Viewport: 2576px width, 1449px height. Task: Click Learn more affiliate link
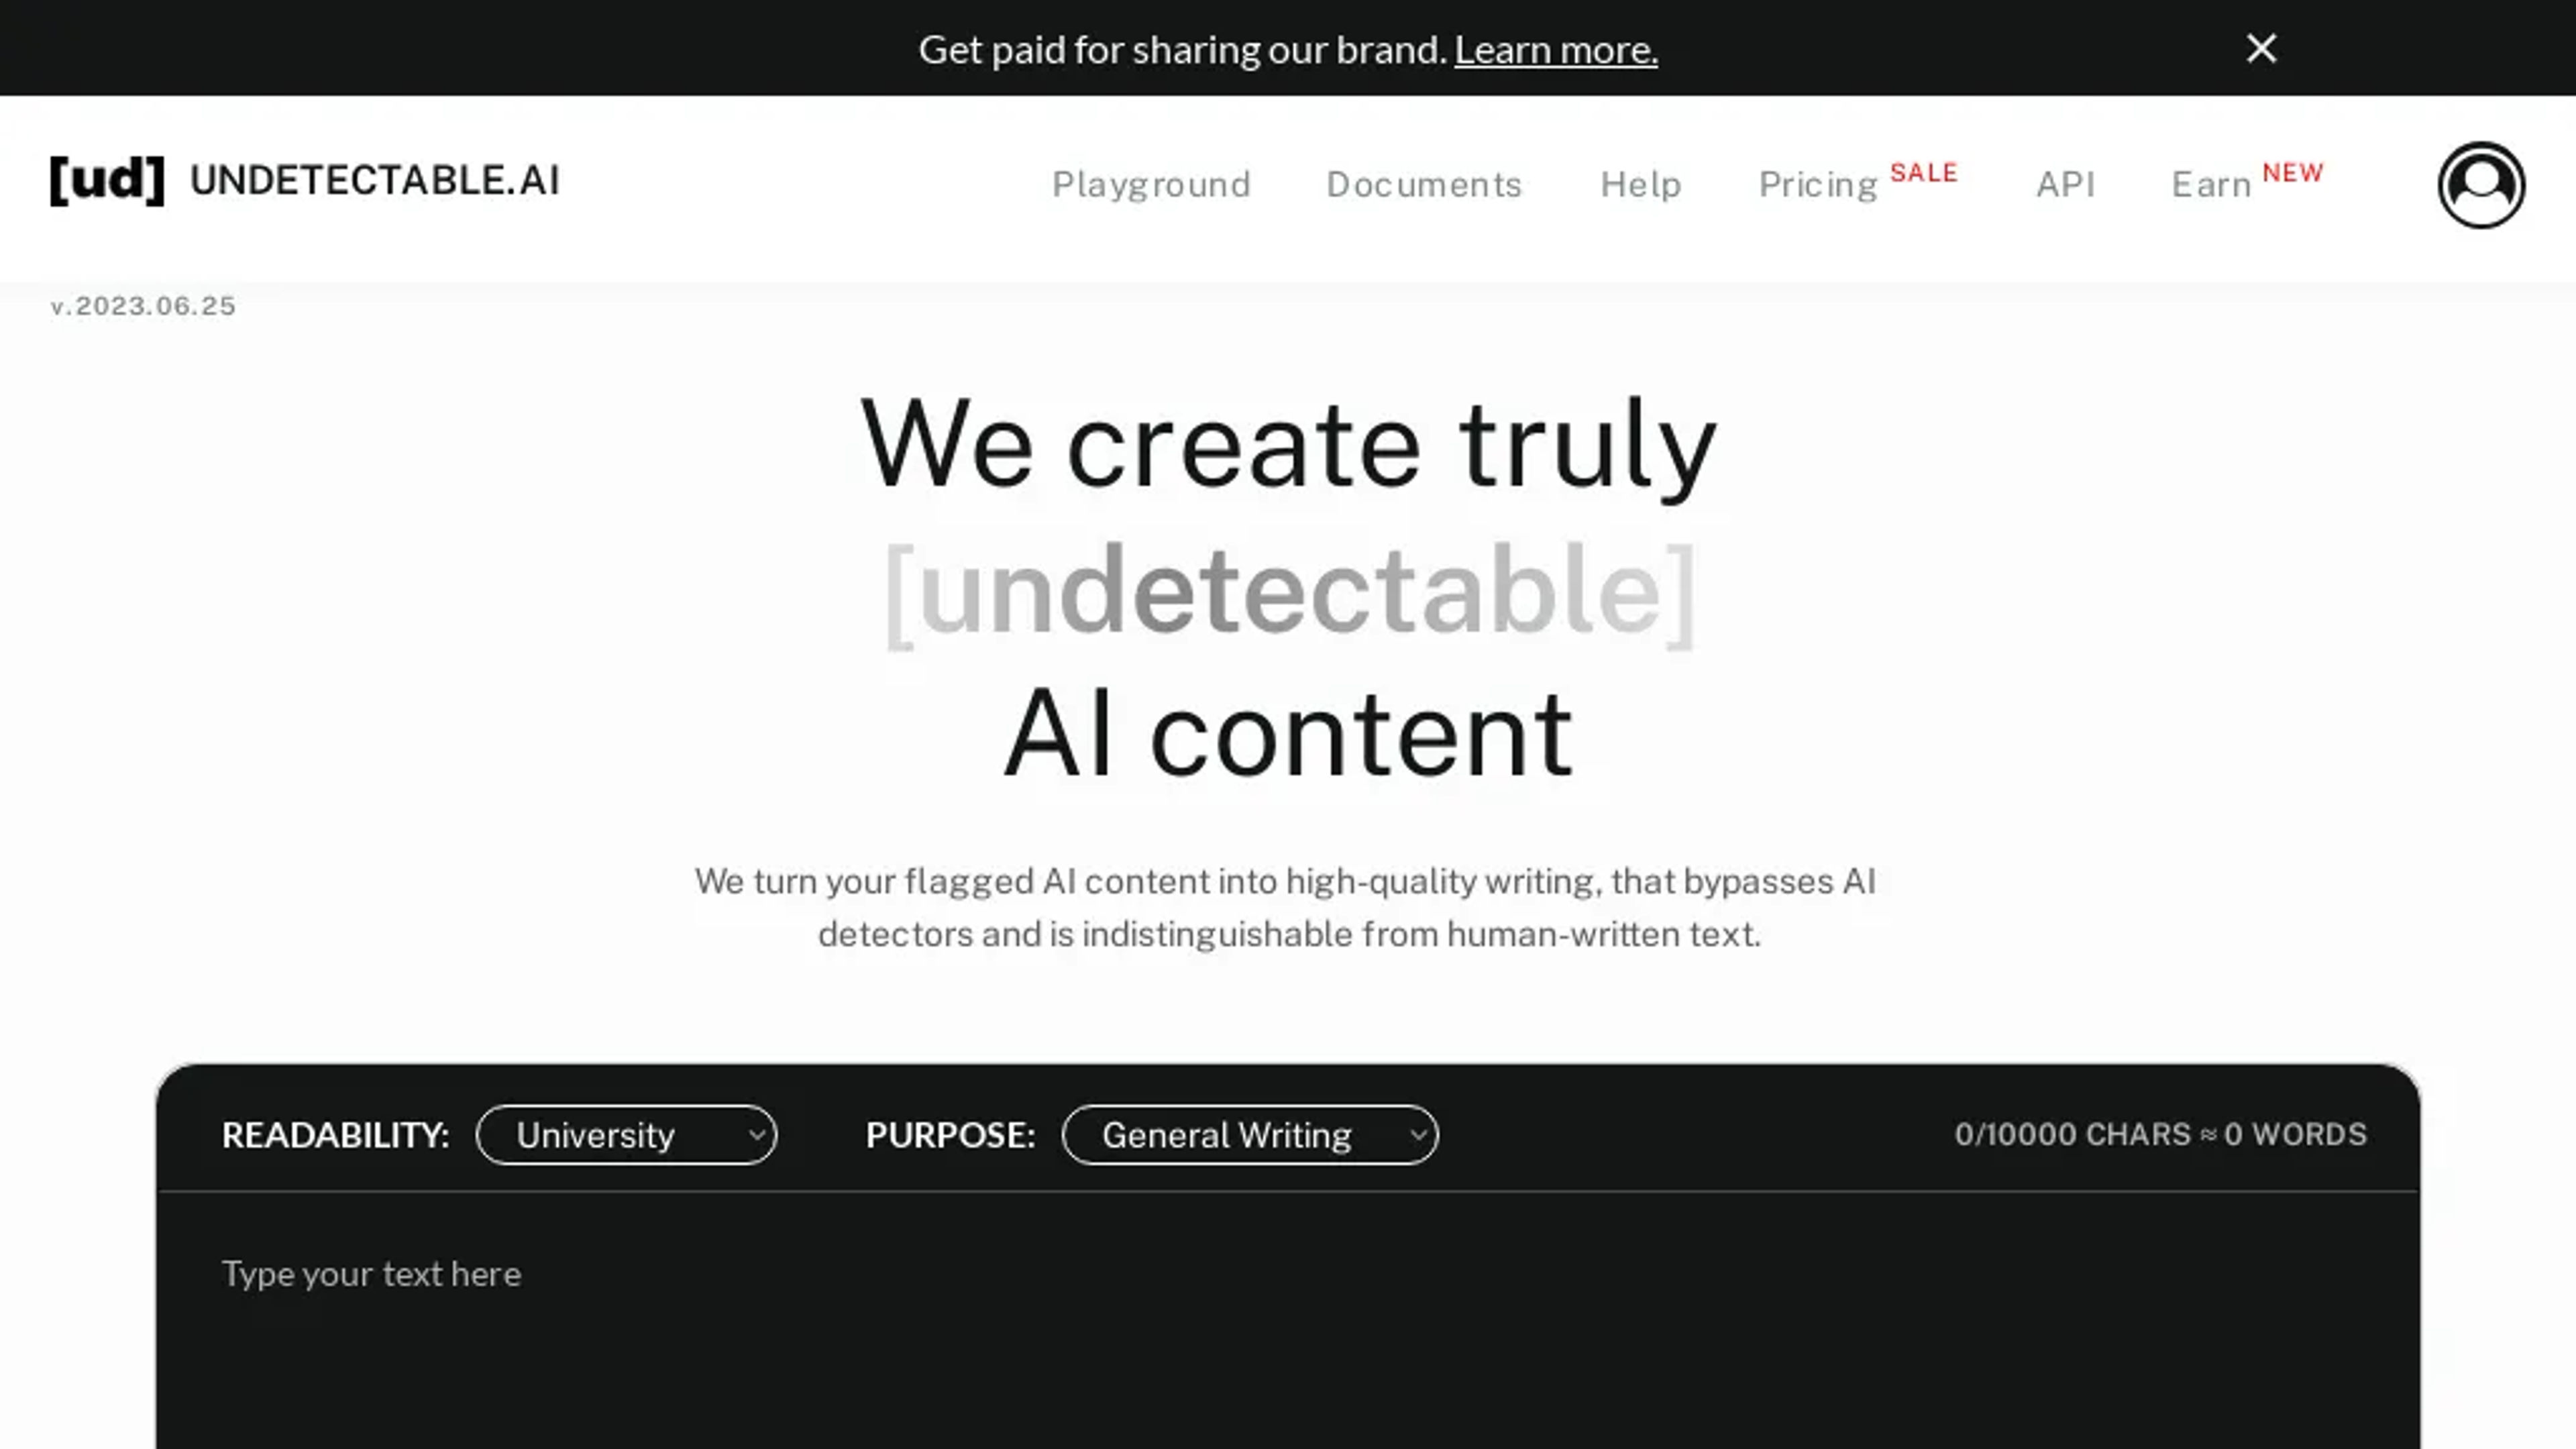coord(1555,48)
